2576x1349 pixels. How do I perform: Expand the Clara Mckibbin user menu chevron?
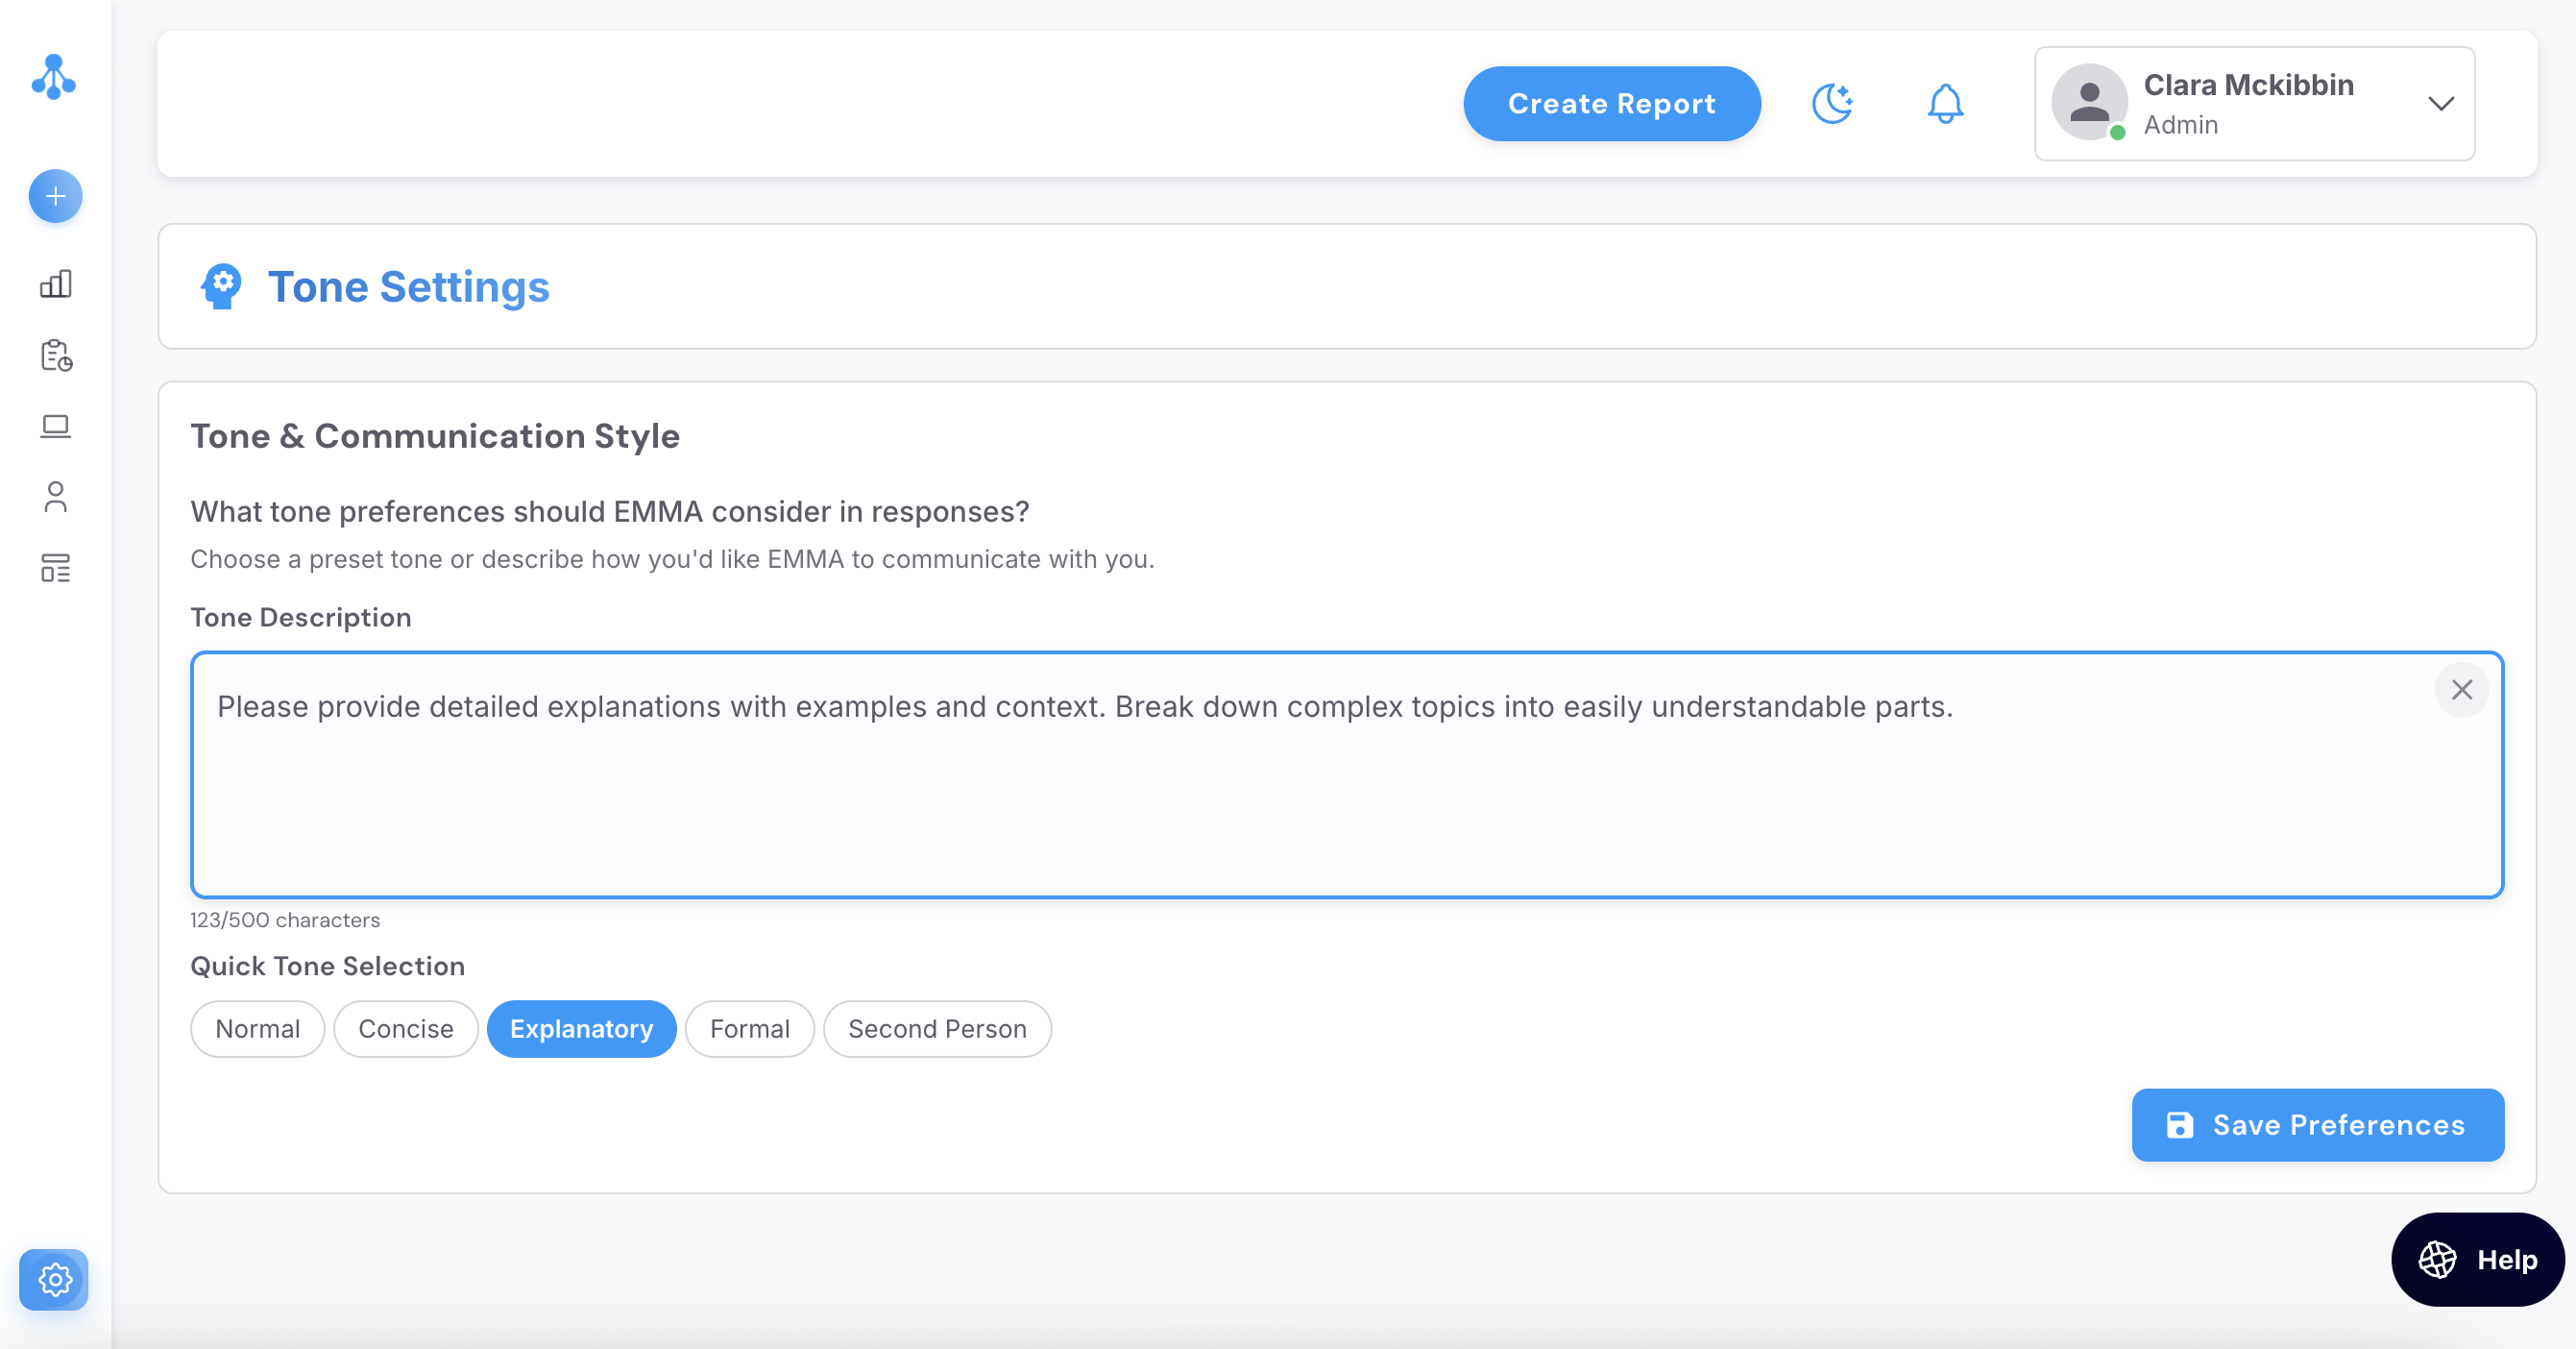coord(2441,104)
